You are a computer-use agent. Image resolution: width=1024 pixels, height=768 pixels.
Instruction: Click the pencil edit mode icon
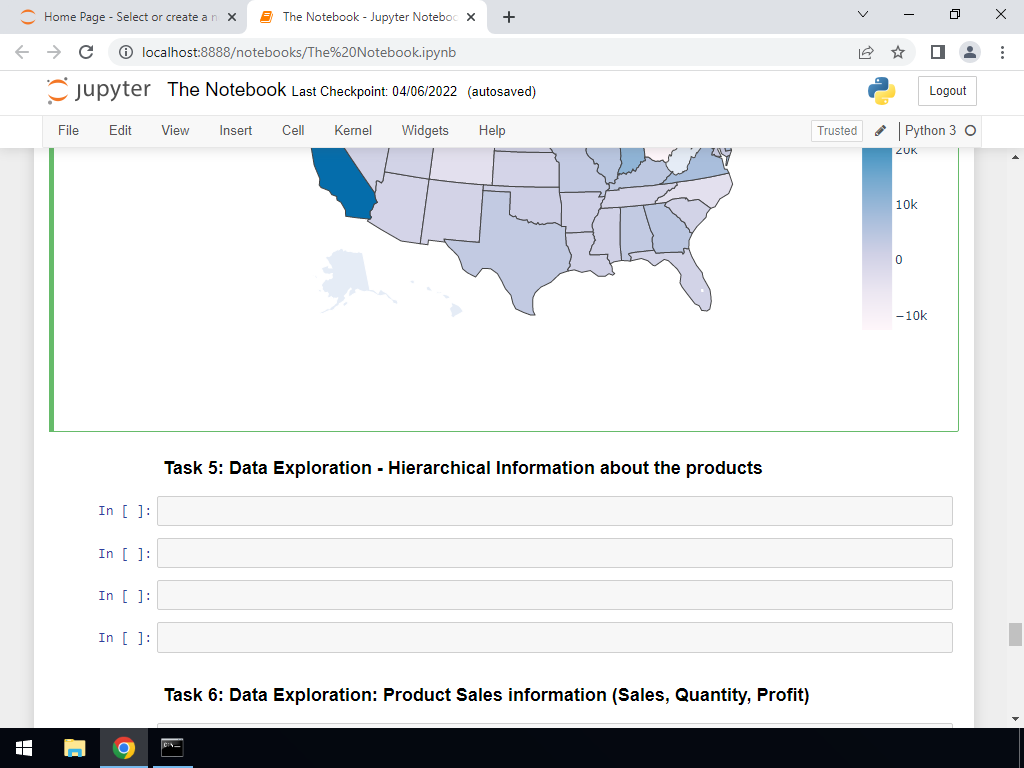tap(880, 131)
